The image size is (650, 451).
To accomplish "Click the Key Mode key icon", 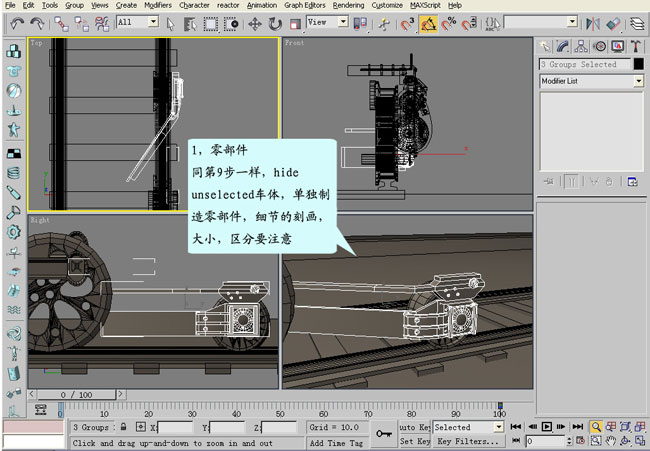I will pyautogui.click(x=383, y=433).
